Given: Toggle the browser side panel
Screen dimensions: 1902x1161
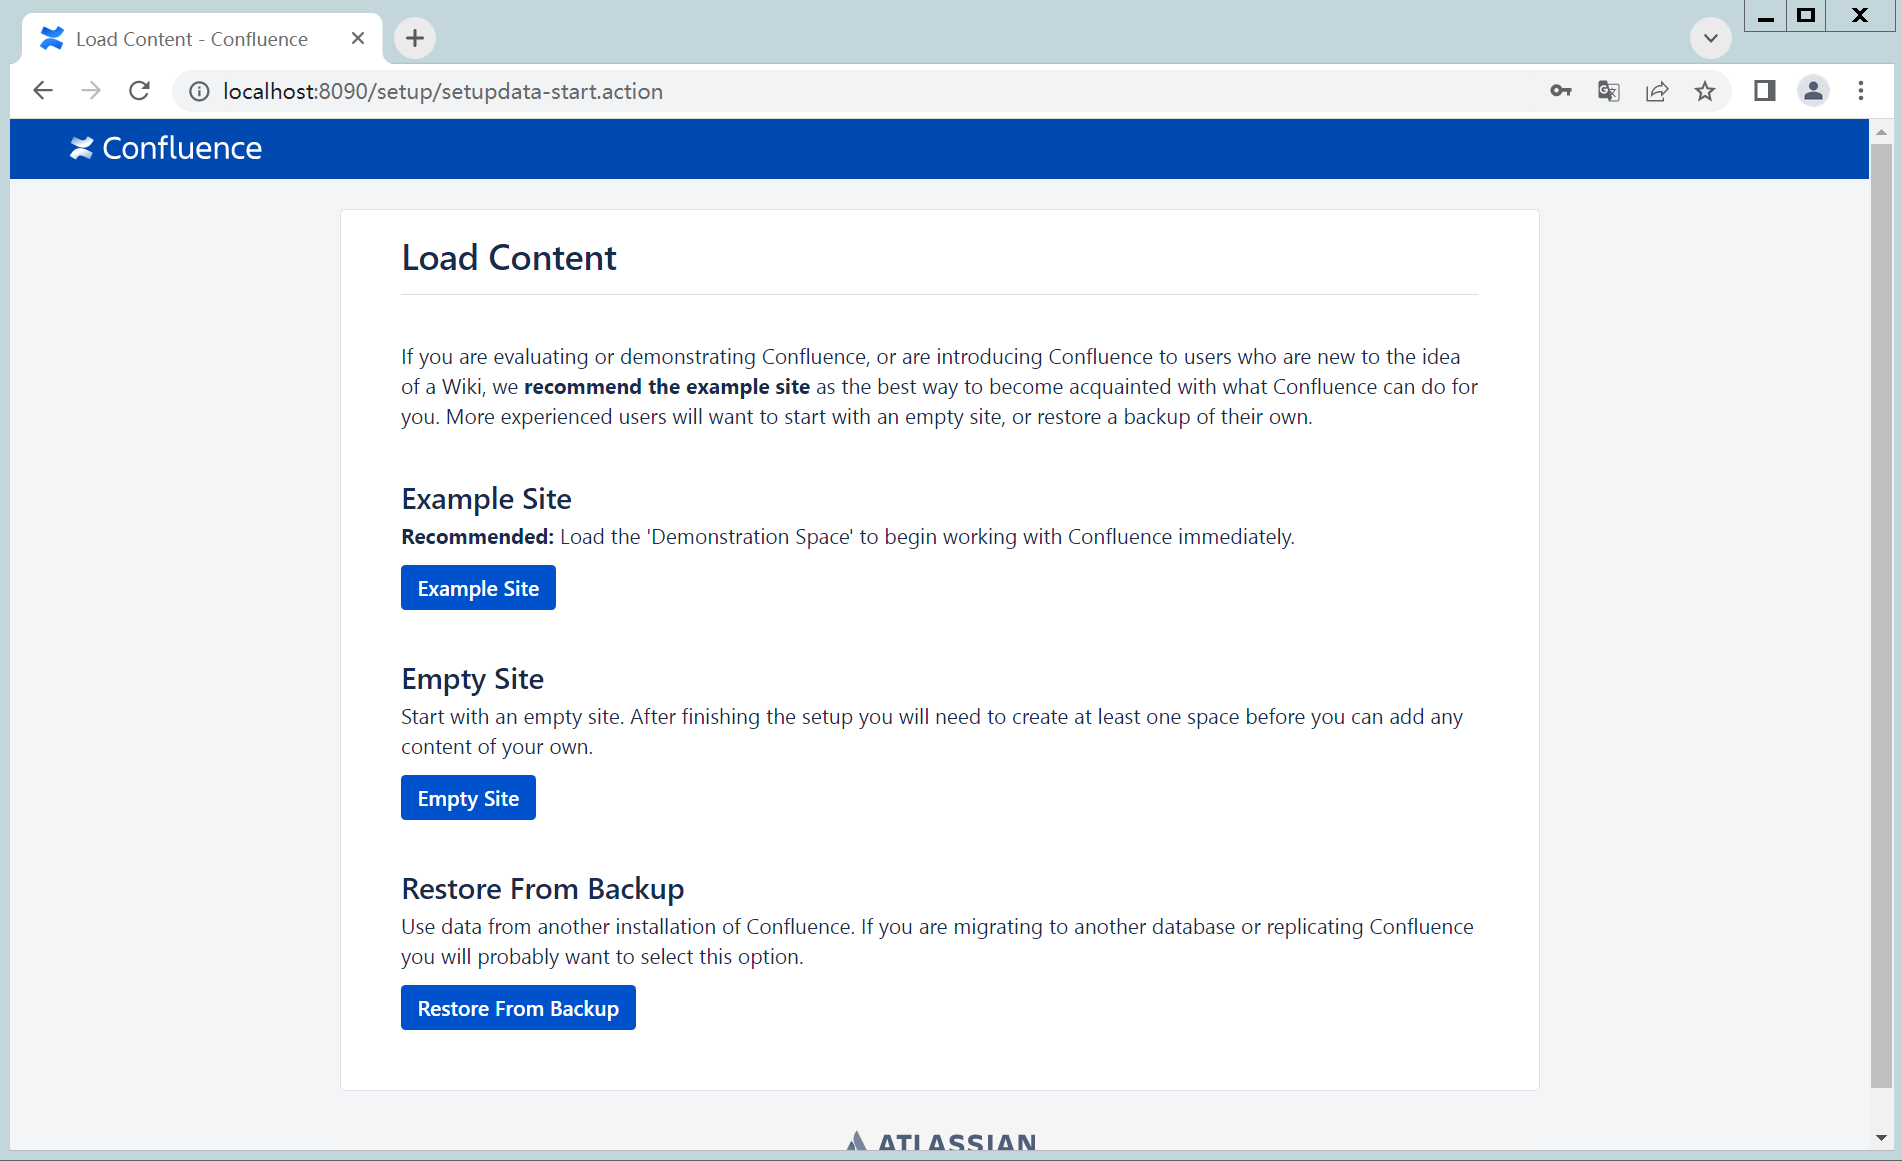Looking at the screenshot, I should pos(1764,91).
